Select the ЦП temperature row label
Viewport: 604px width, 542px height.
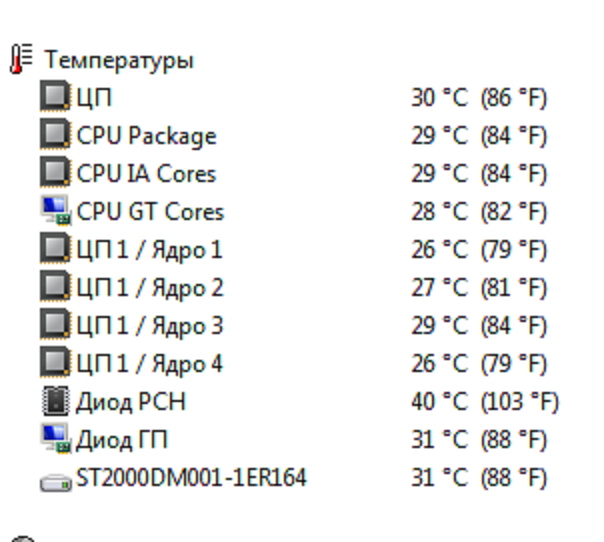click(94, 97)
